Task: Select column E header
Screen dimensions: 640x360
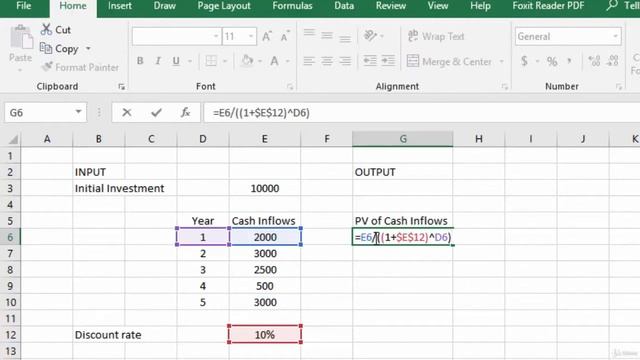Action: 264,139
